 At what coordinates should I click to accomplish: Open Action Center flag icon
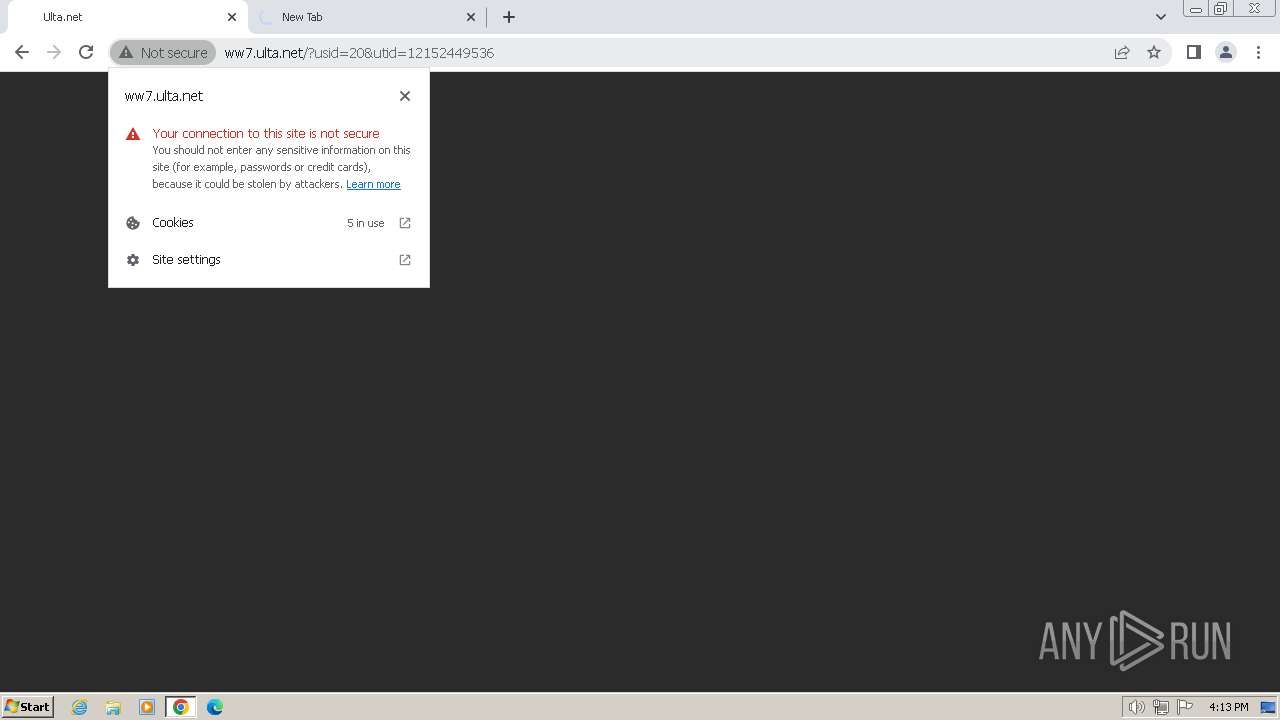(1185, 707)
